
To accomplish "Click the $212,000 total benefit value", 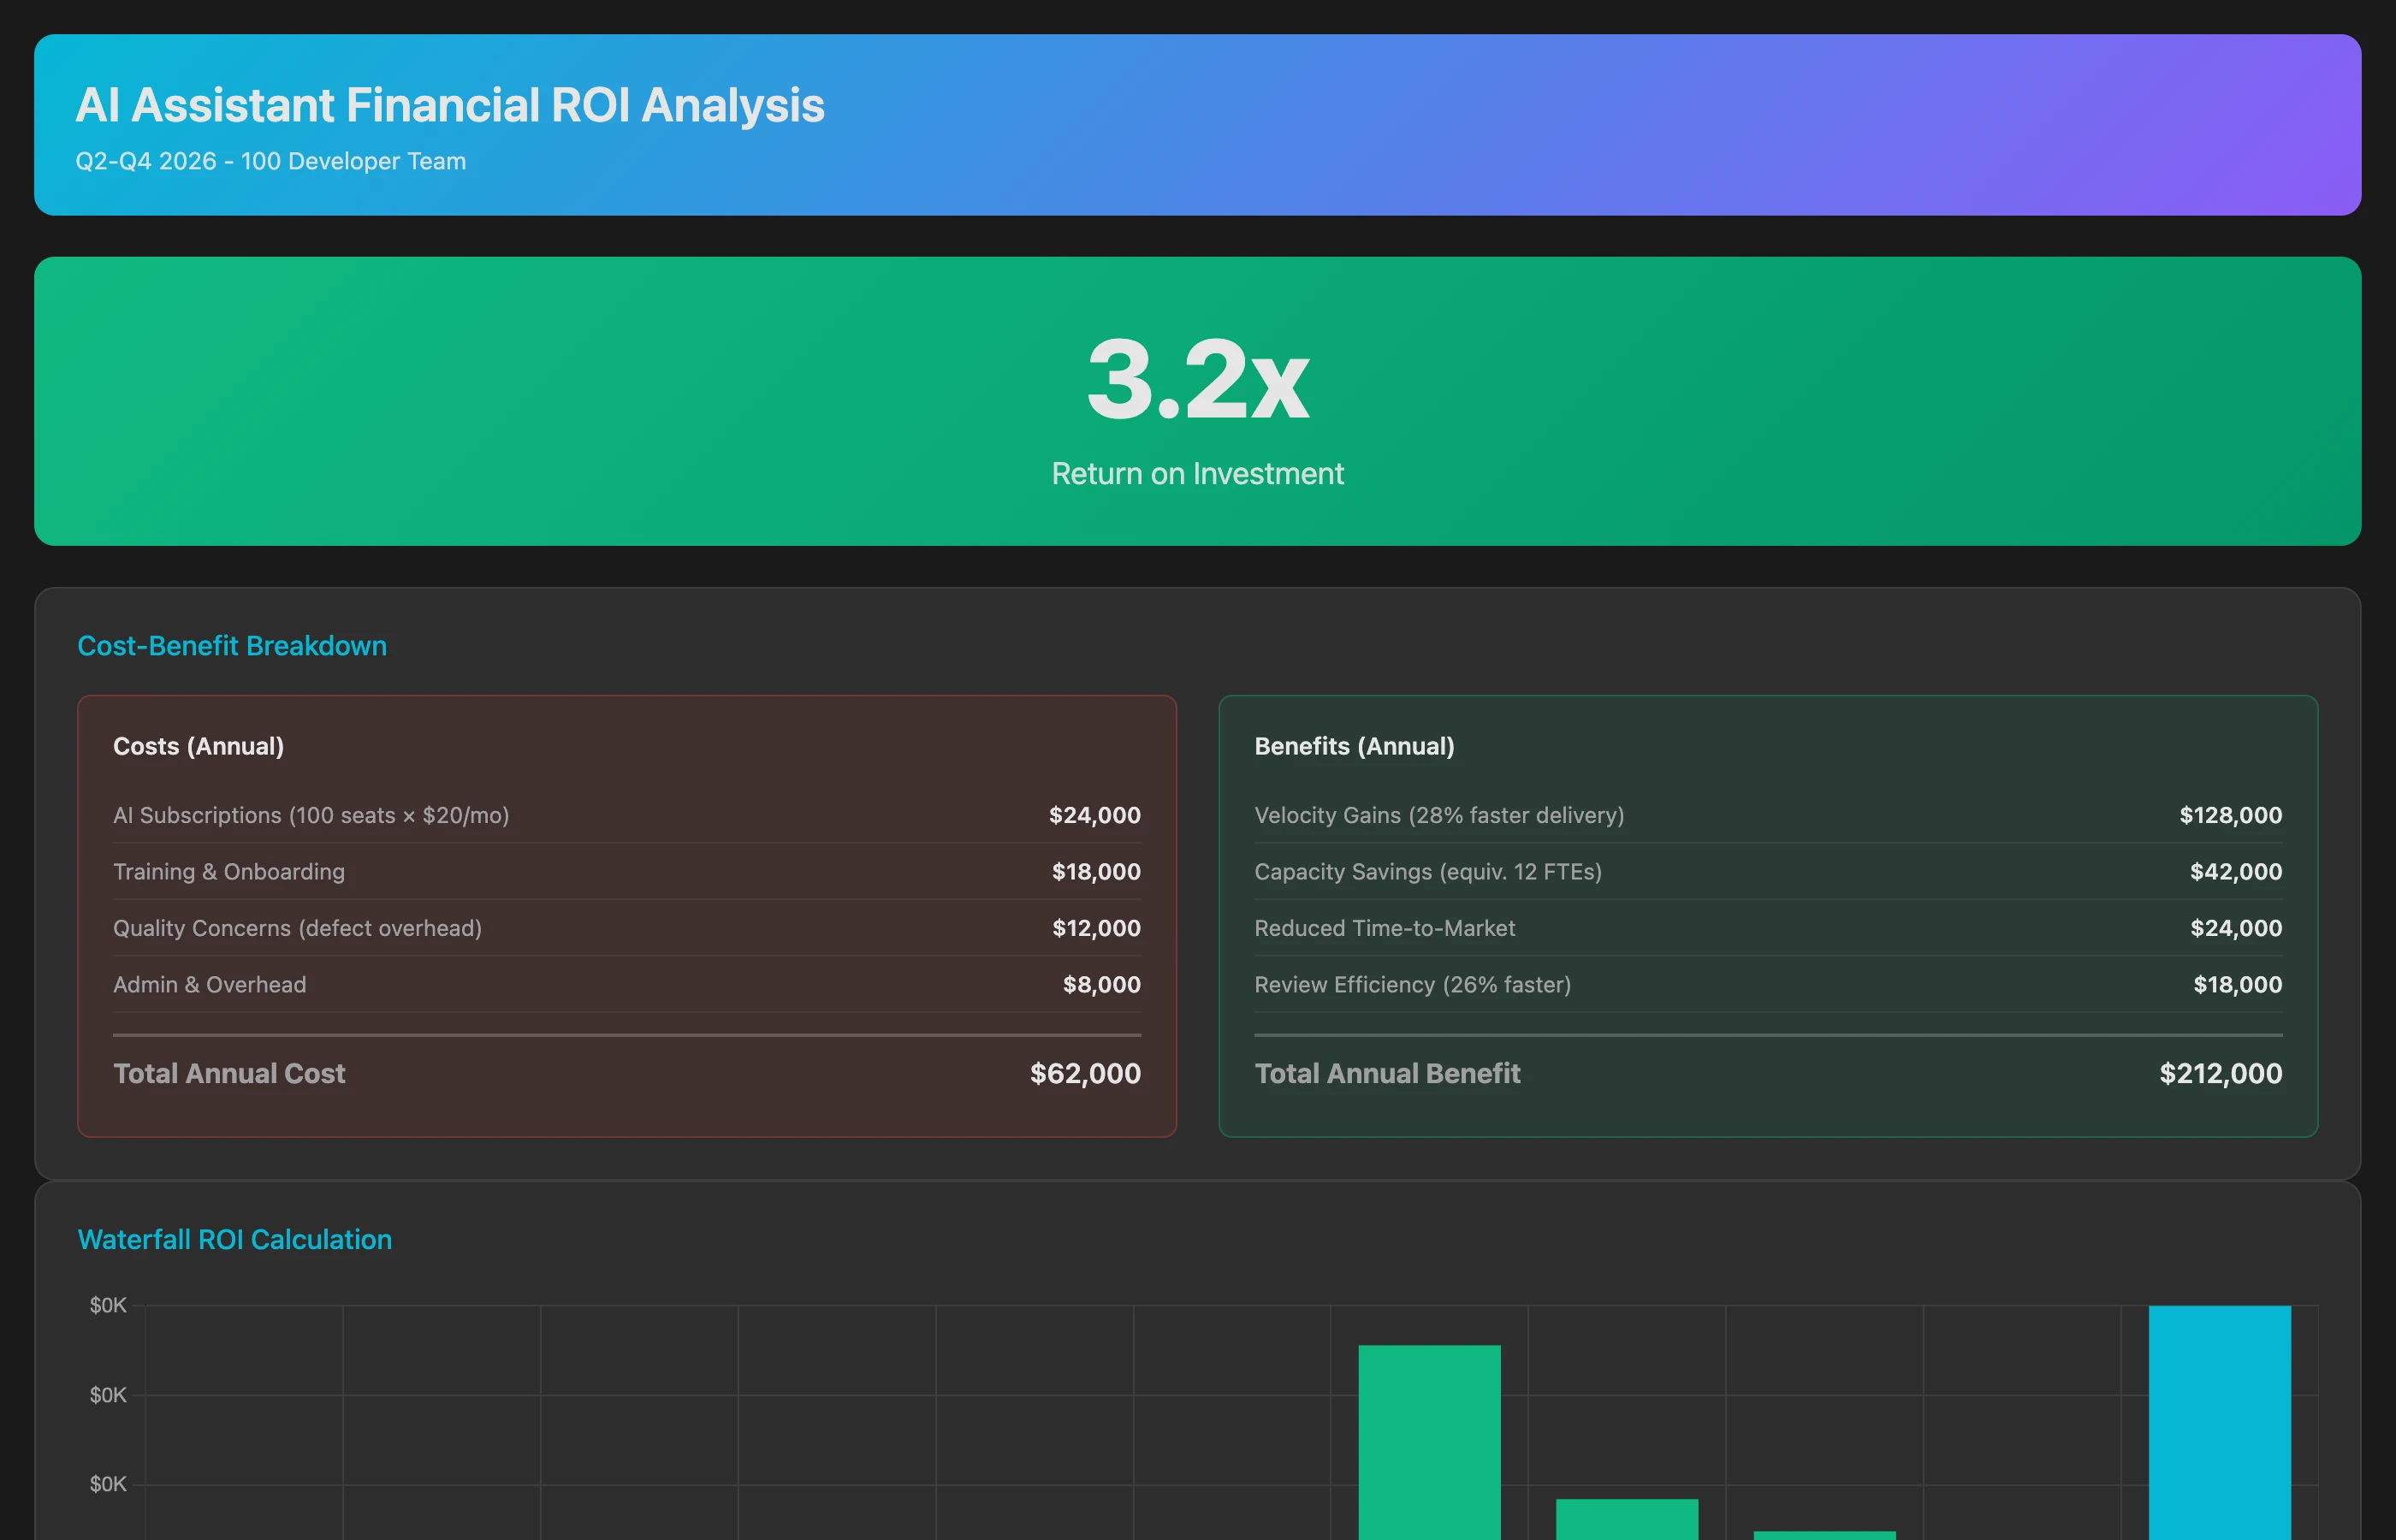I will tap(2221, 1073).
